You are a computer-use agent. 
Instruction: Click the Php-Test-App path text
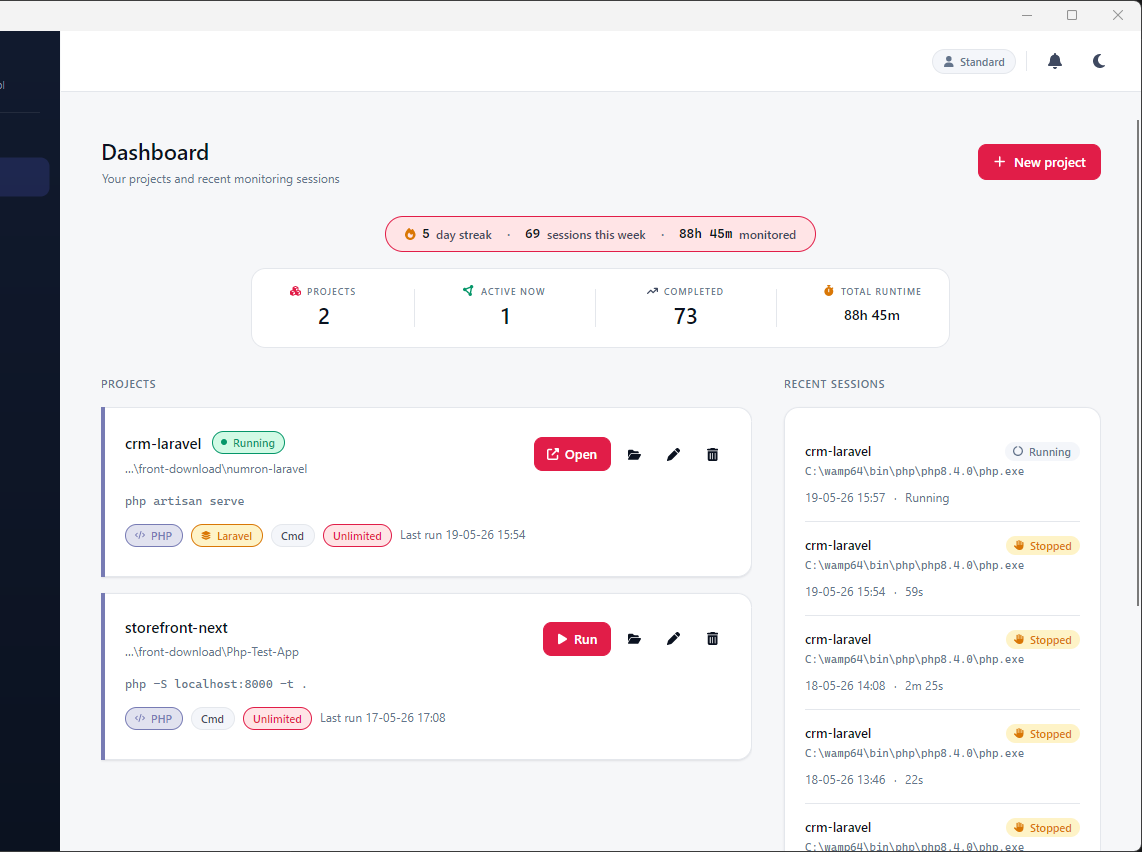coord(211,652)
